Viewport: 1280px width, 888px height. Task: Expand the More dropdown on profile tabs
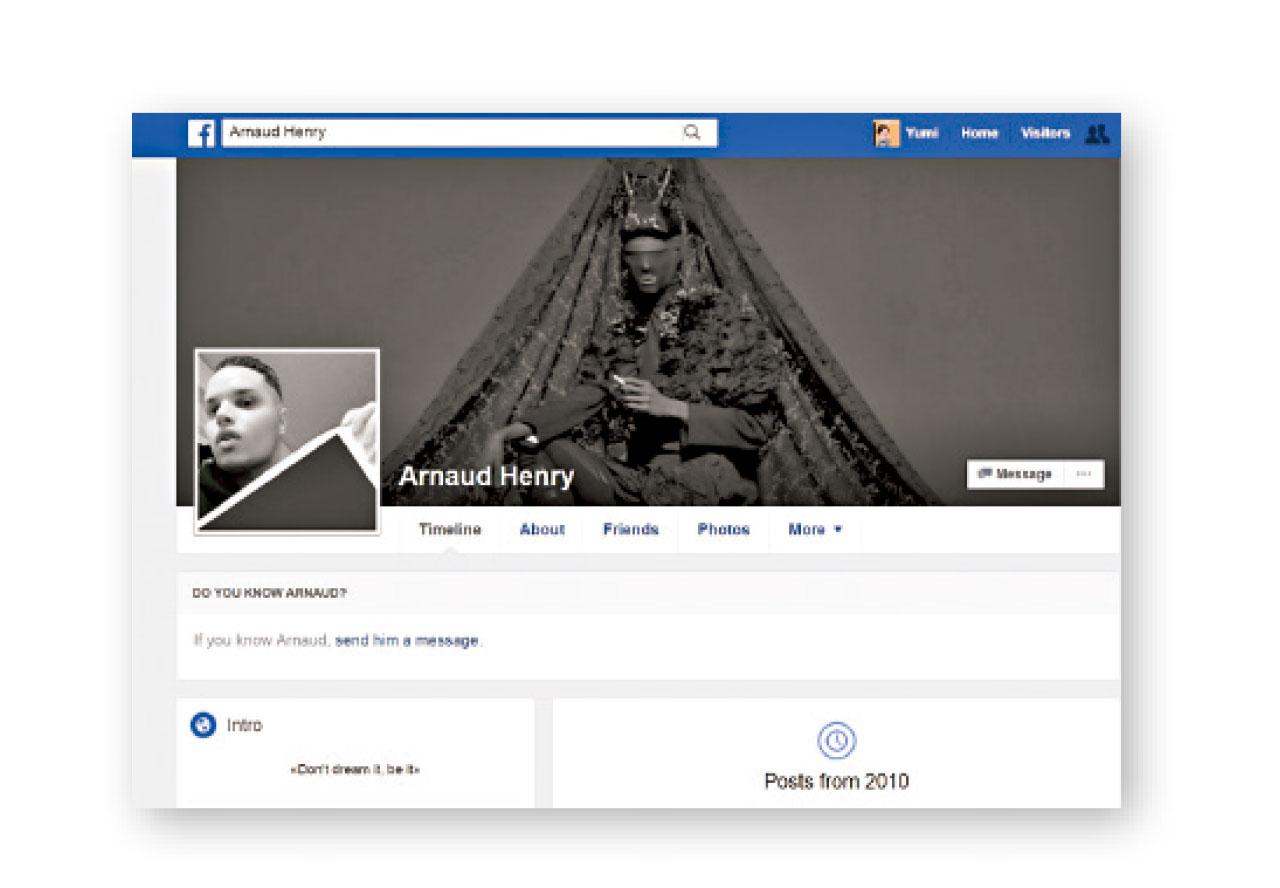[815, 530]
